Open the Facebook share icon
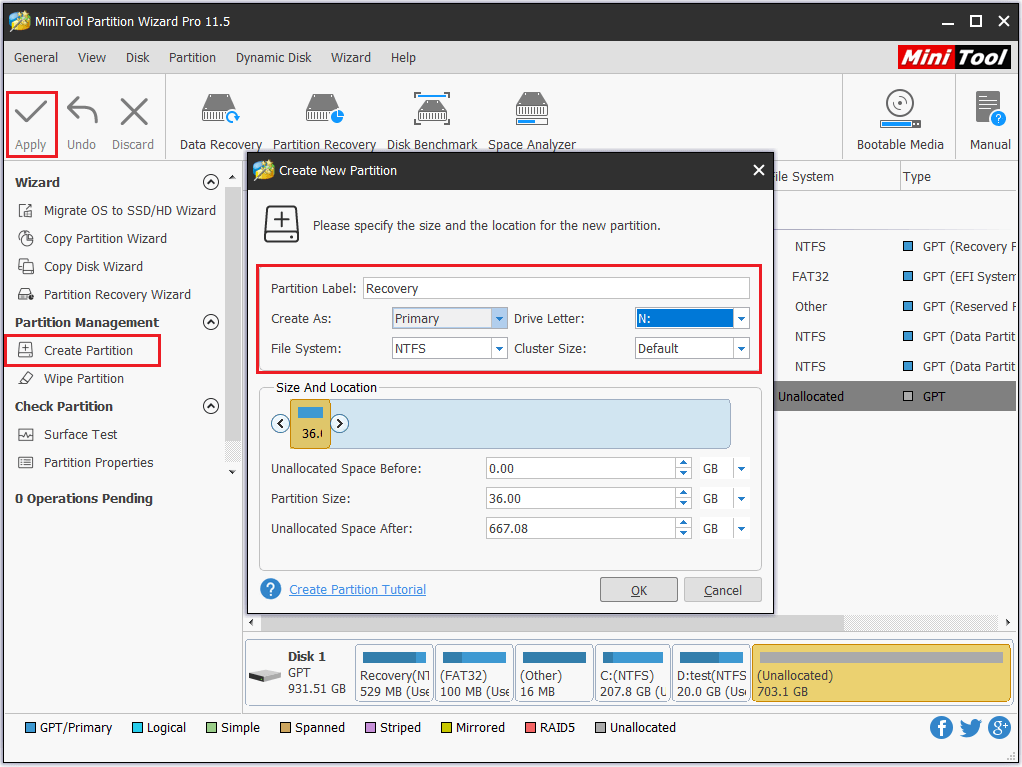 point(941,727)
